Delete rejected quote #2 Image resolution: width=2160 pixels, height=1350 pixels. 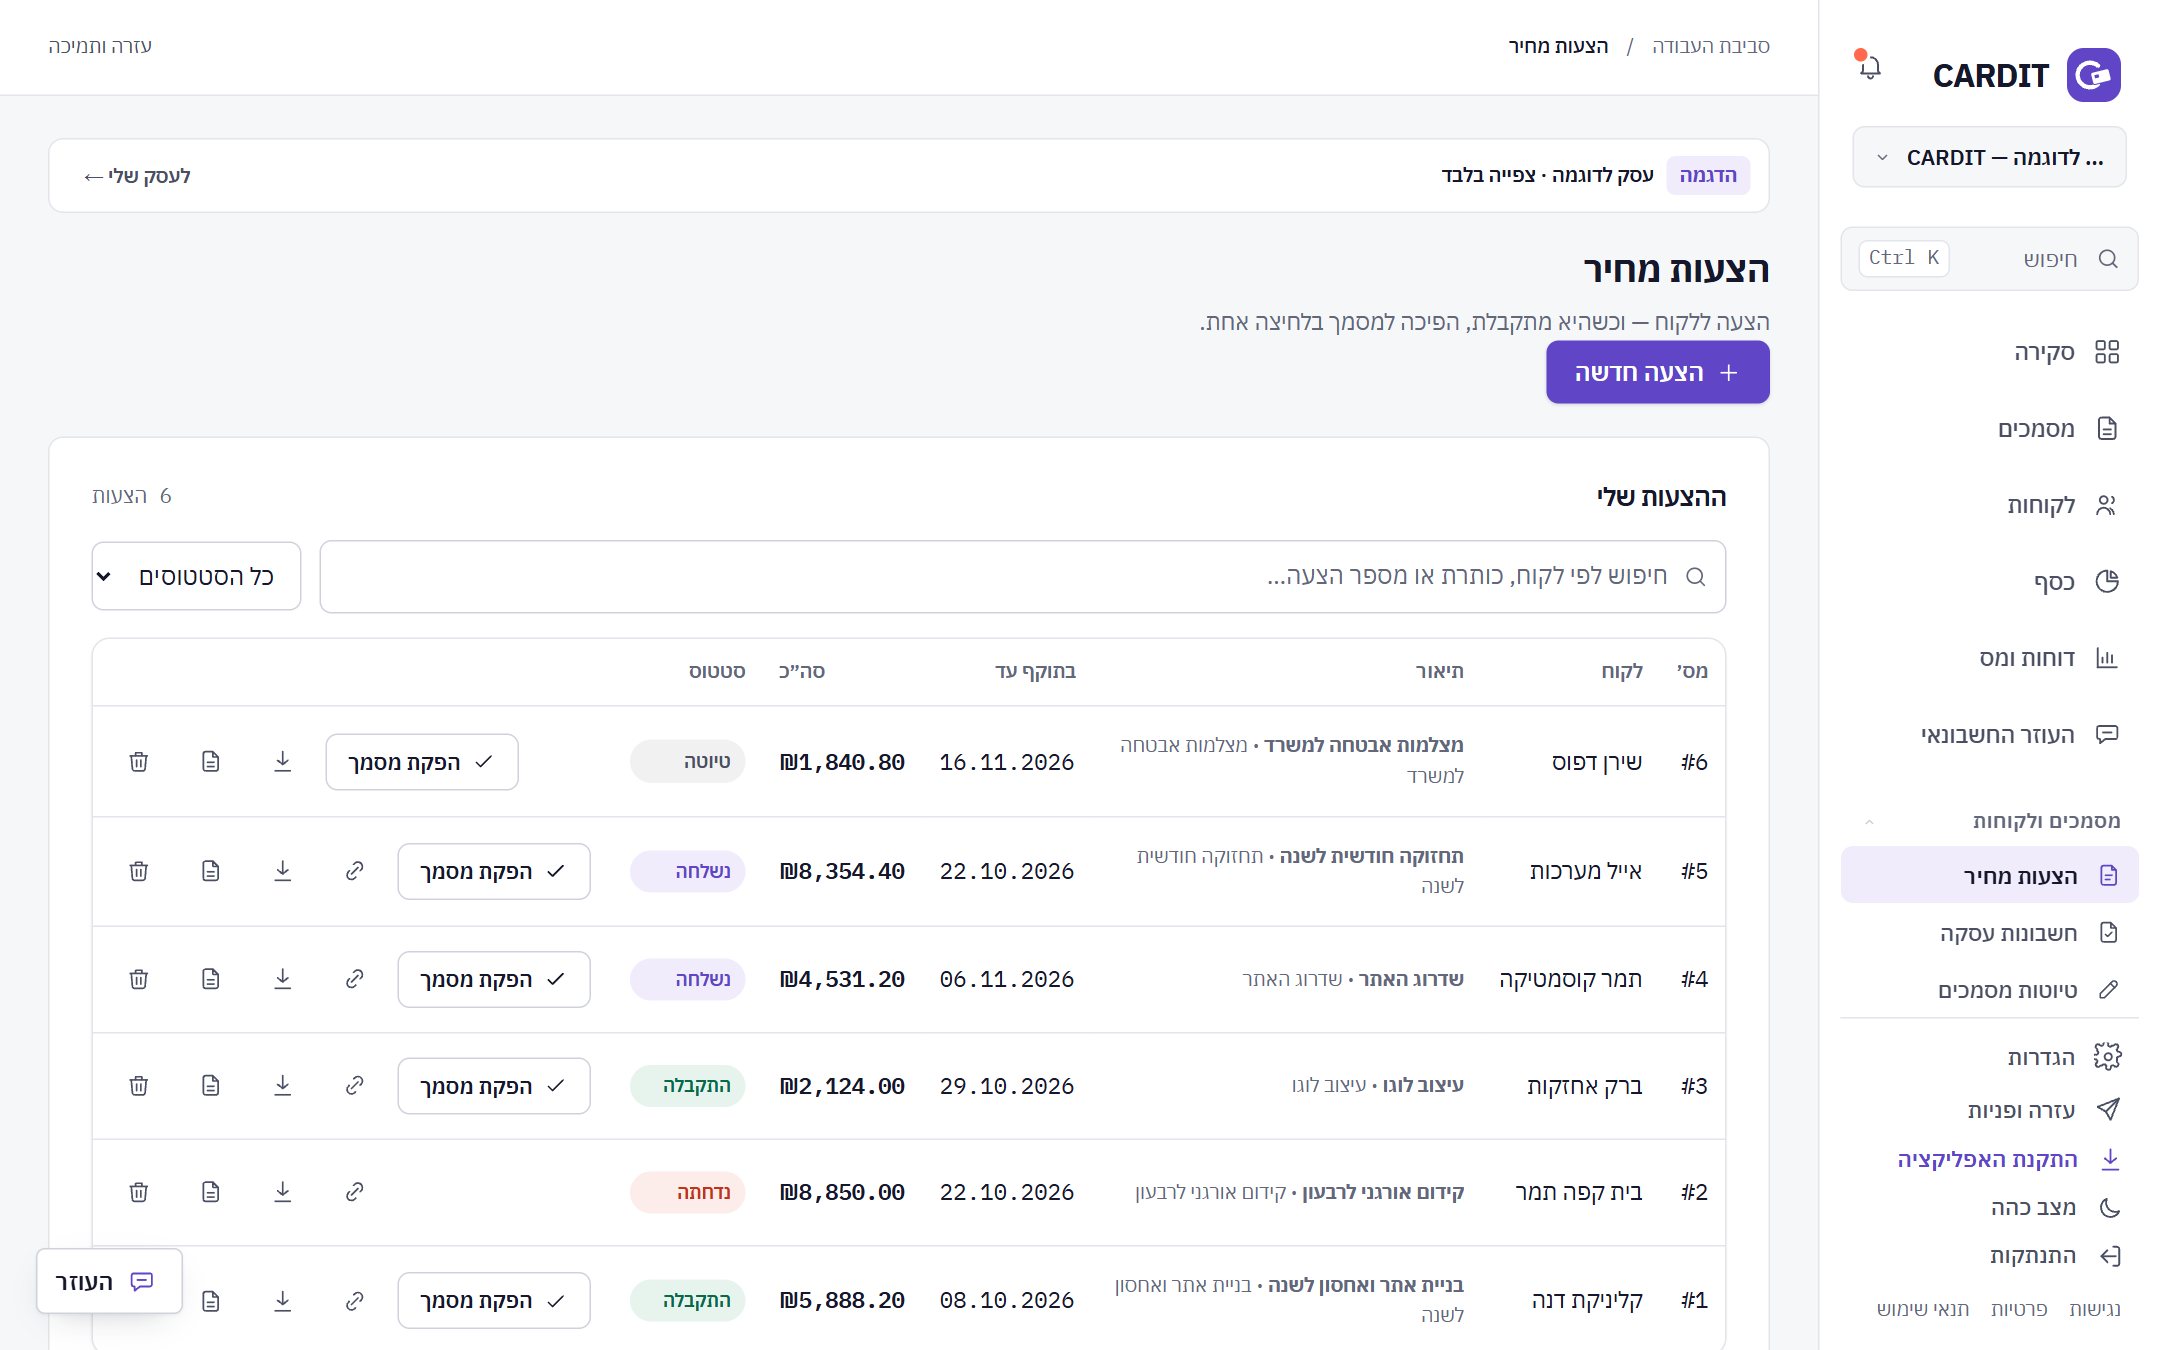click(x=139, y=1192)
